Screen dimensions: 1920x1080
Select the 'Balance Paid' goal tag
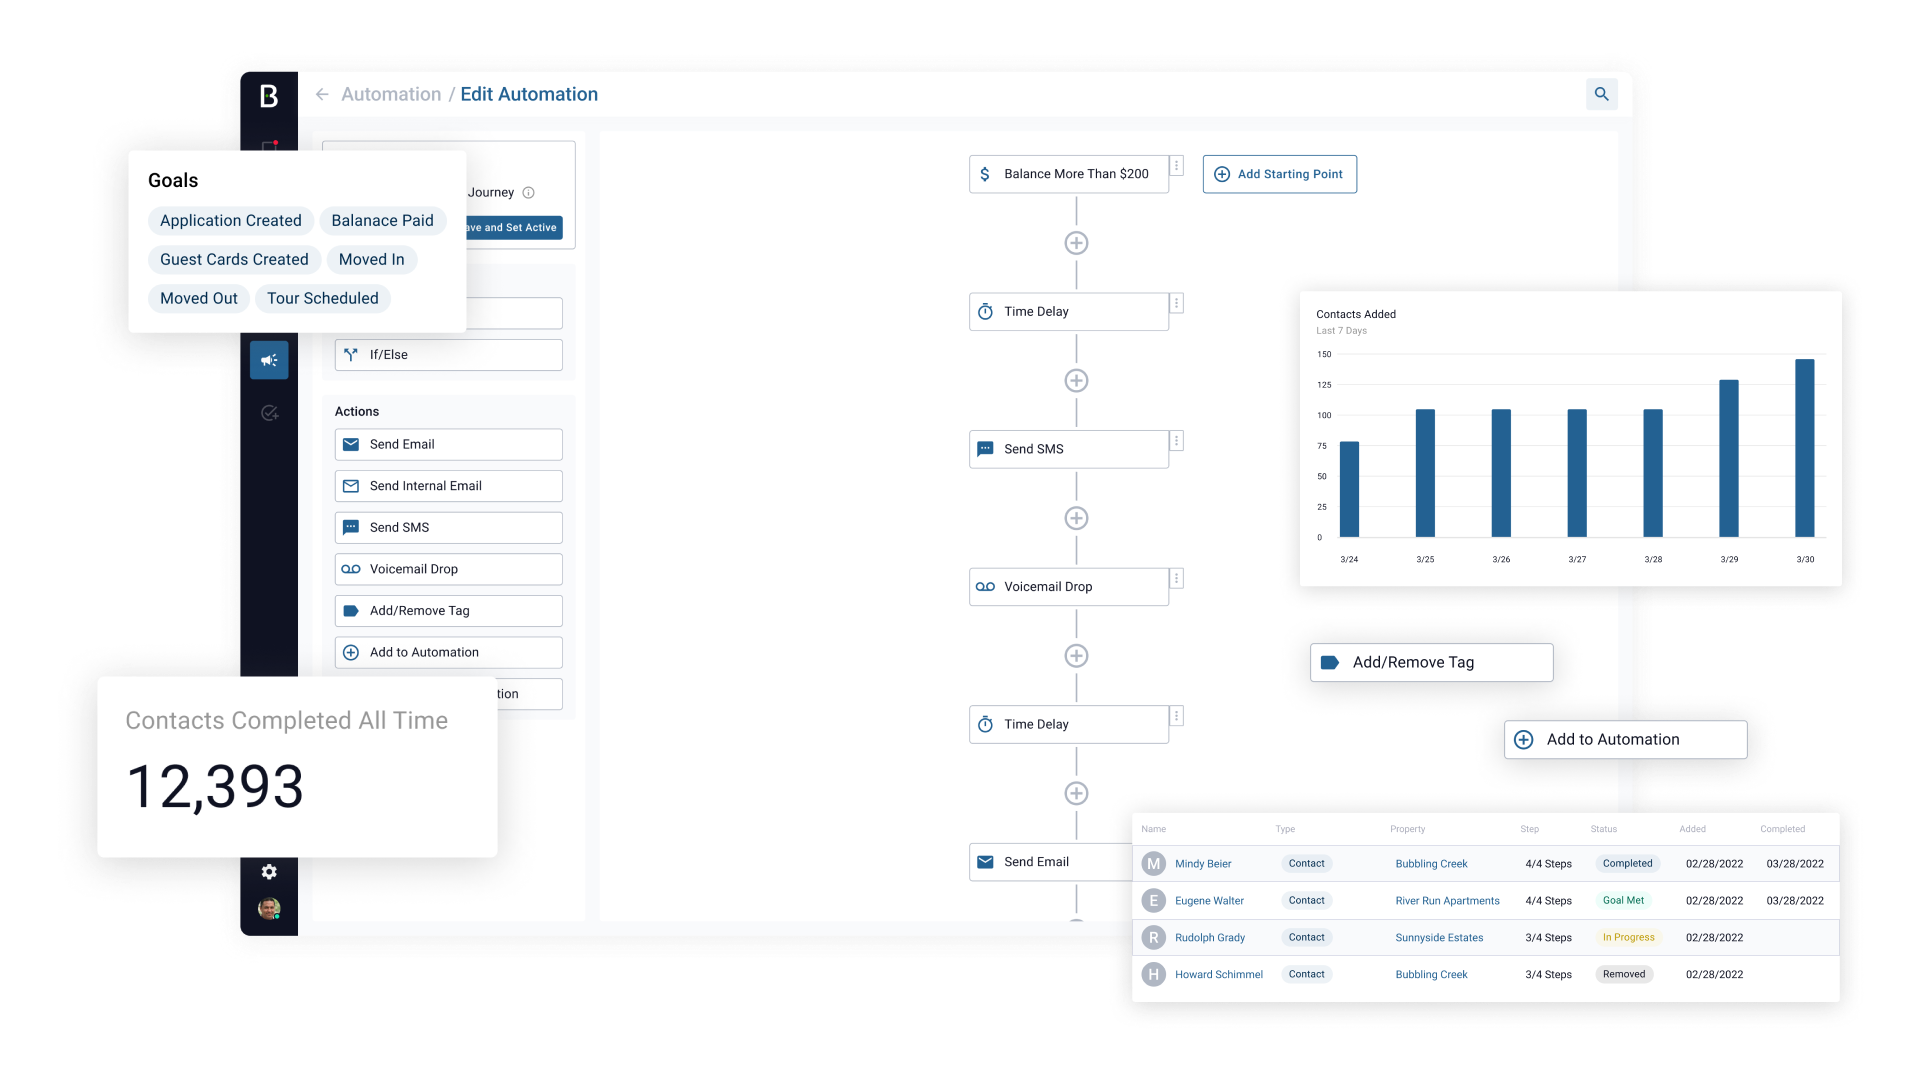point(382,220)
